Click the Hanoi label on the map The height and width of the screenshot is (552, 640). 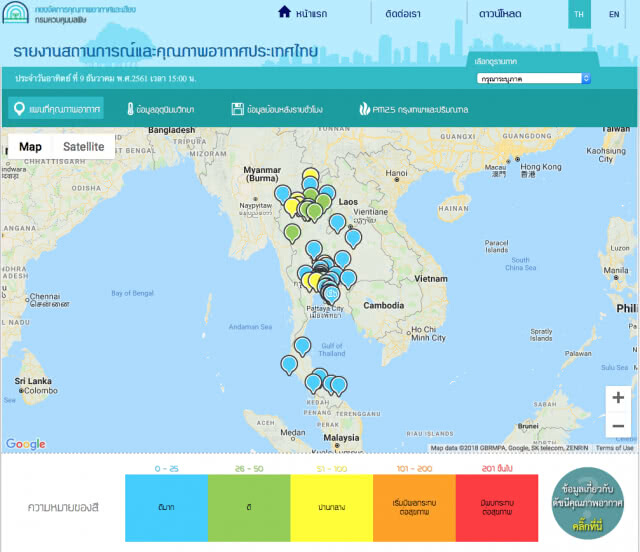click(x=396, y=173)
